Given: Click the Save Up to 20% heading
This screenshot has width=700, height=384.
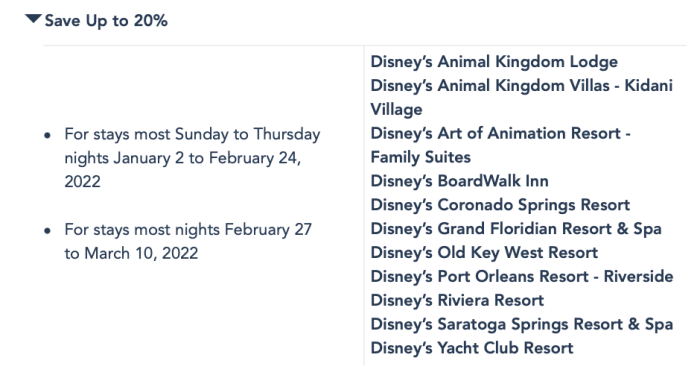Looking at the screenshot, I should (x=106, y=21).
